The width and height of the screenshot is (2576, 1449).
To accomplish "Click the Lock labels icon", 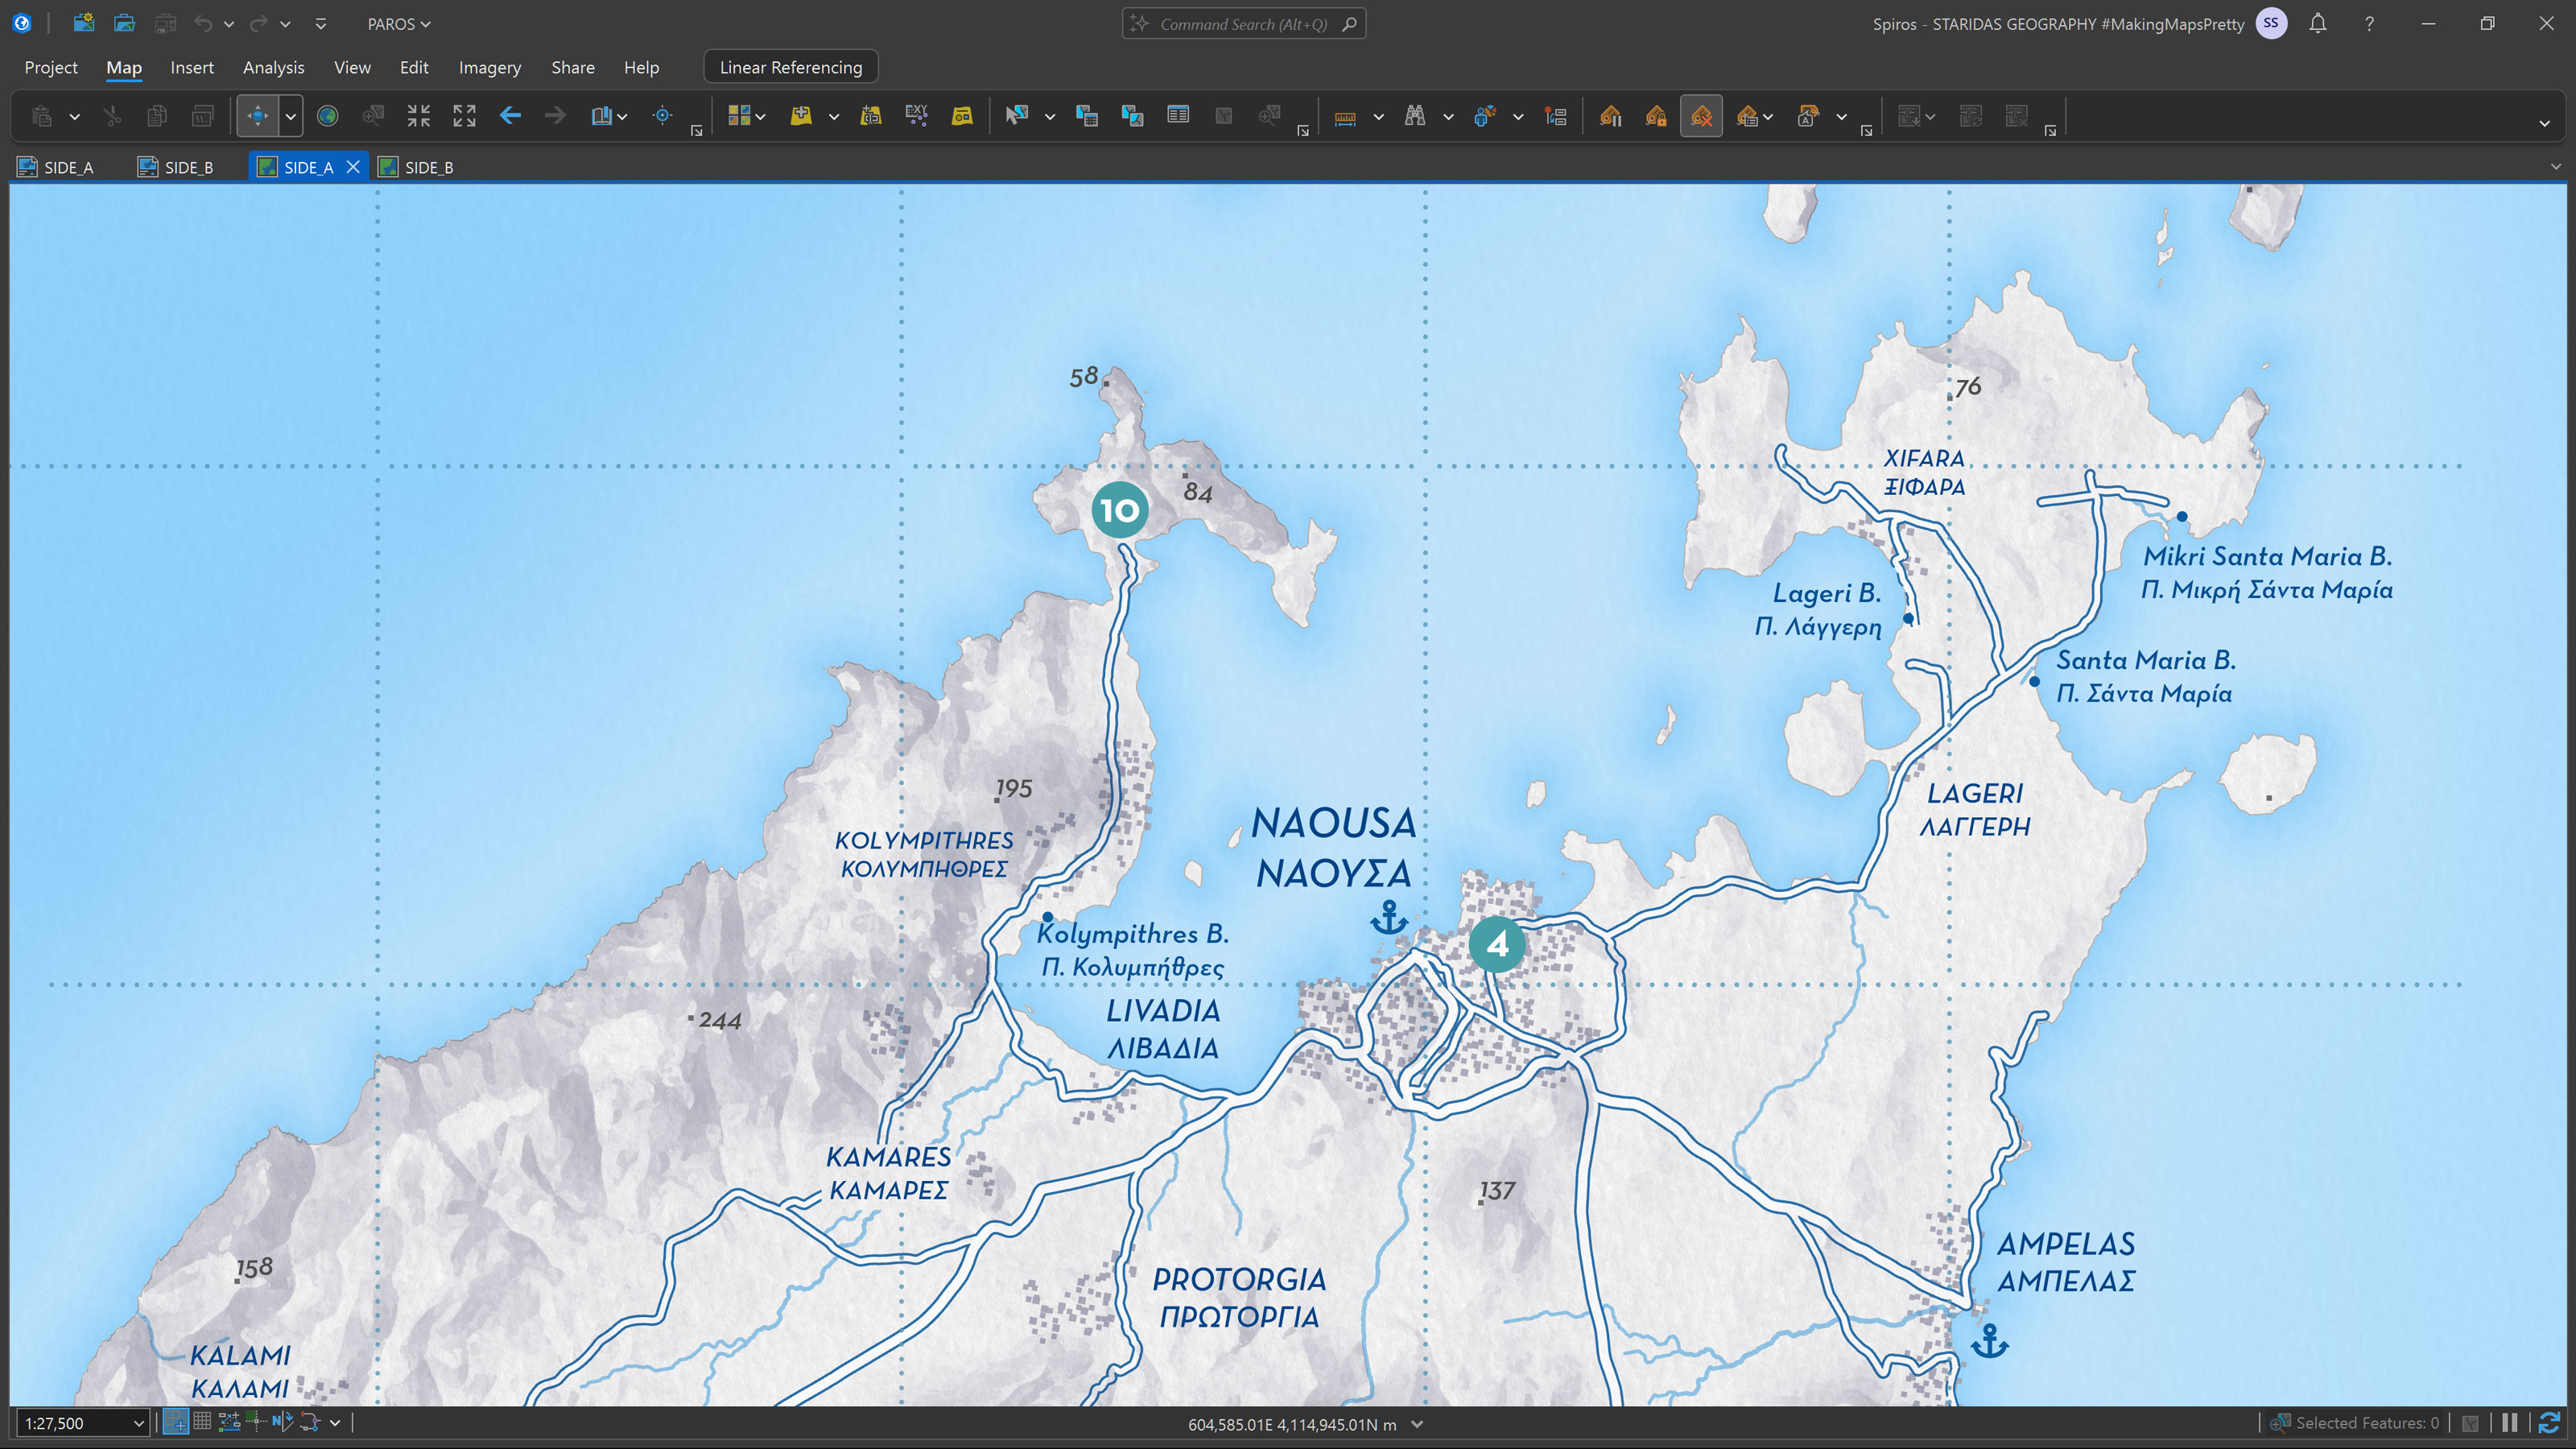I will 1656,116.
